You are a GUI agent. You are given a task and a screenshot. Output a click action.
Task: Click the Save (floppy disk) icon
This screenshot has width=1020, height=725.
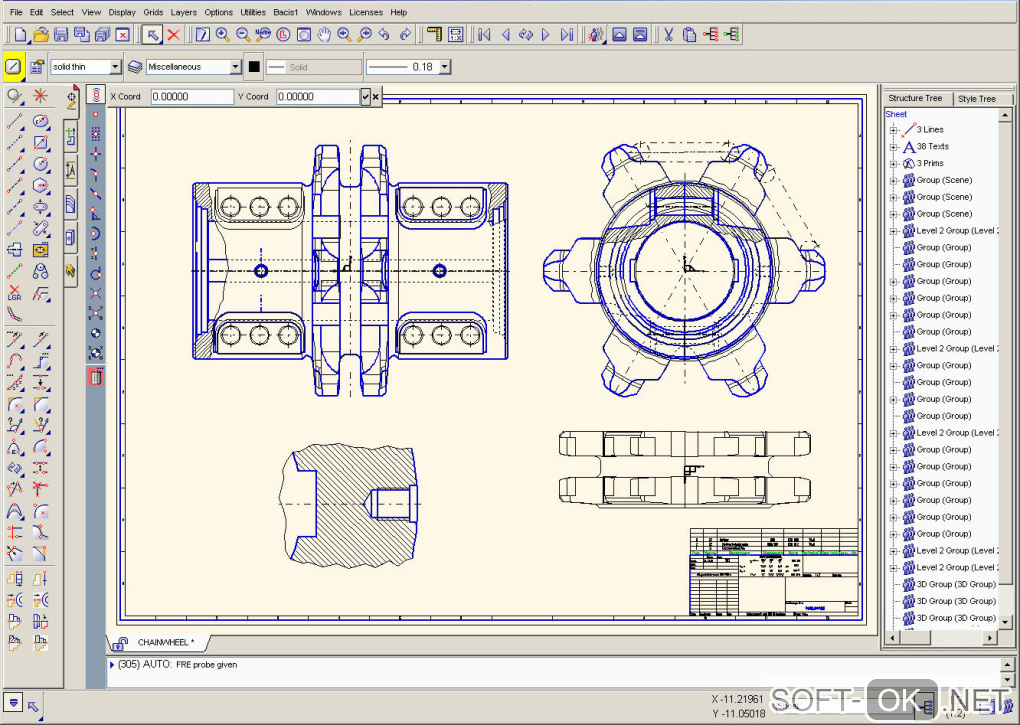click(60, 35)
